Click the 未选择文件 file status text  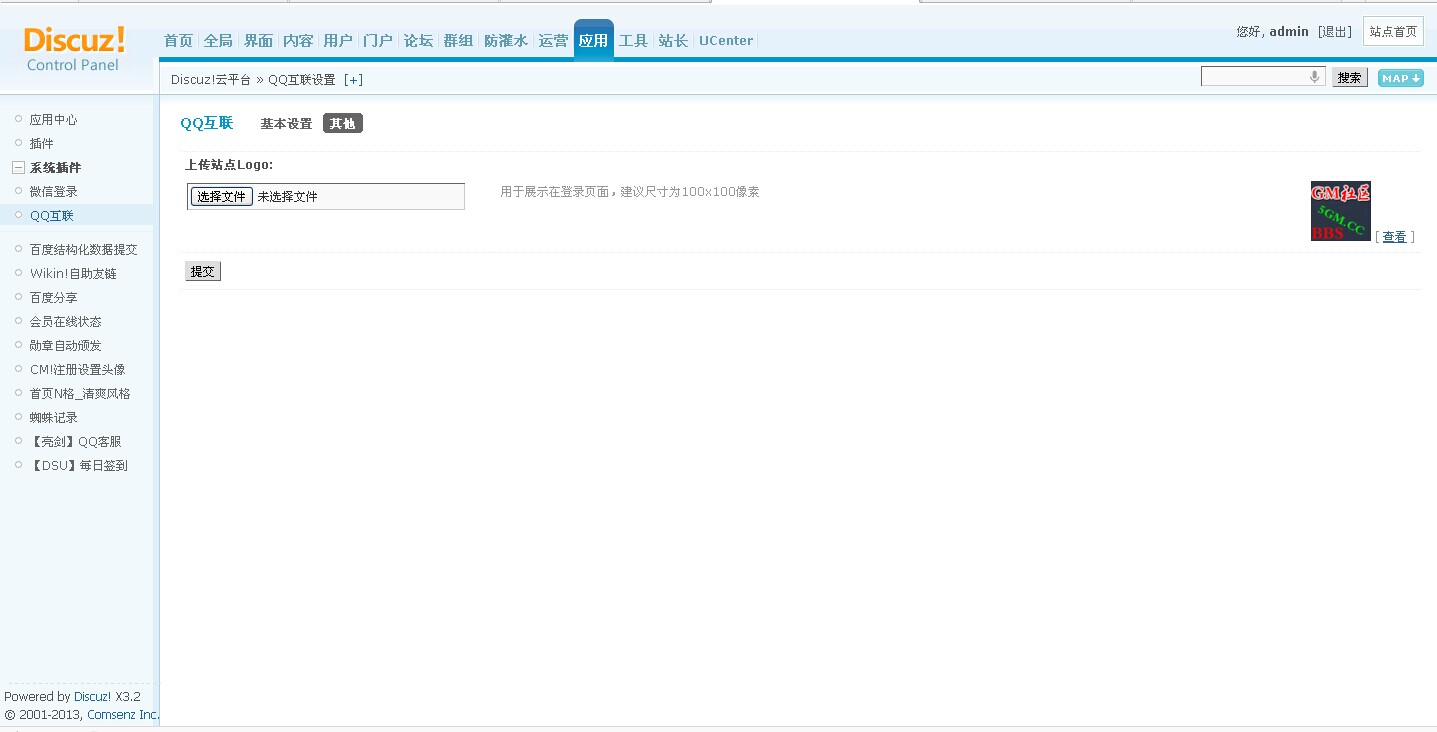pyautogui.click(x=287, y=197)
